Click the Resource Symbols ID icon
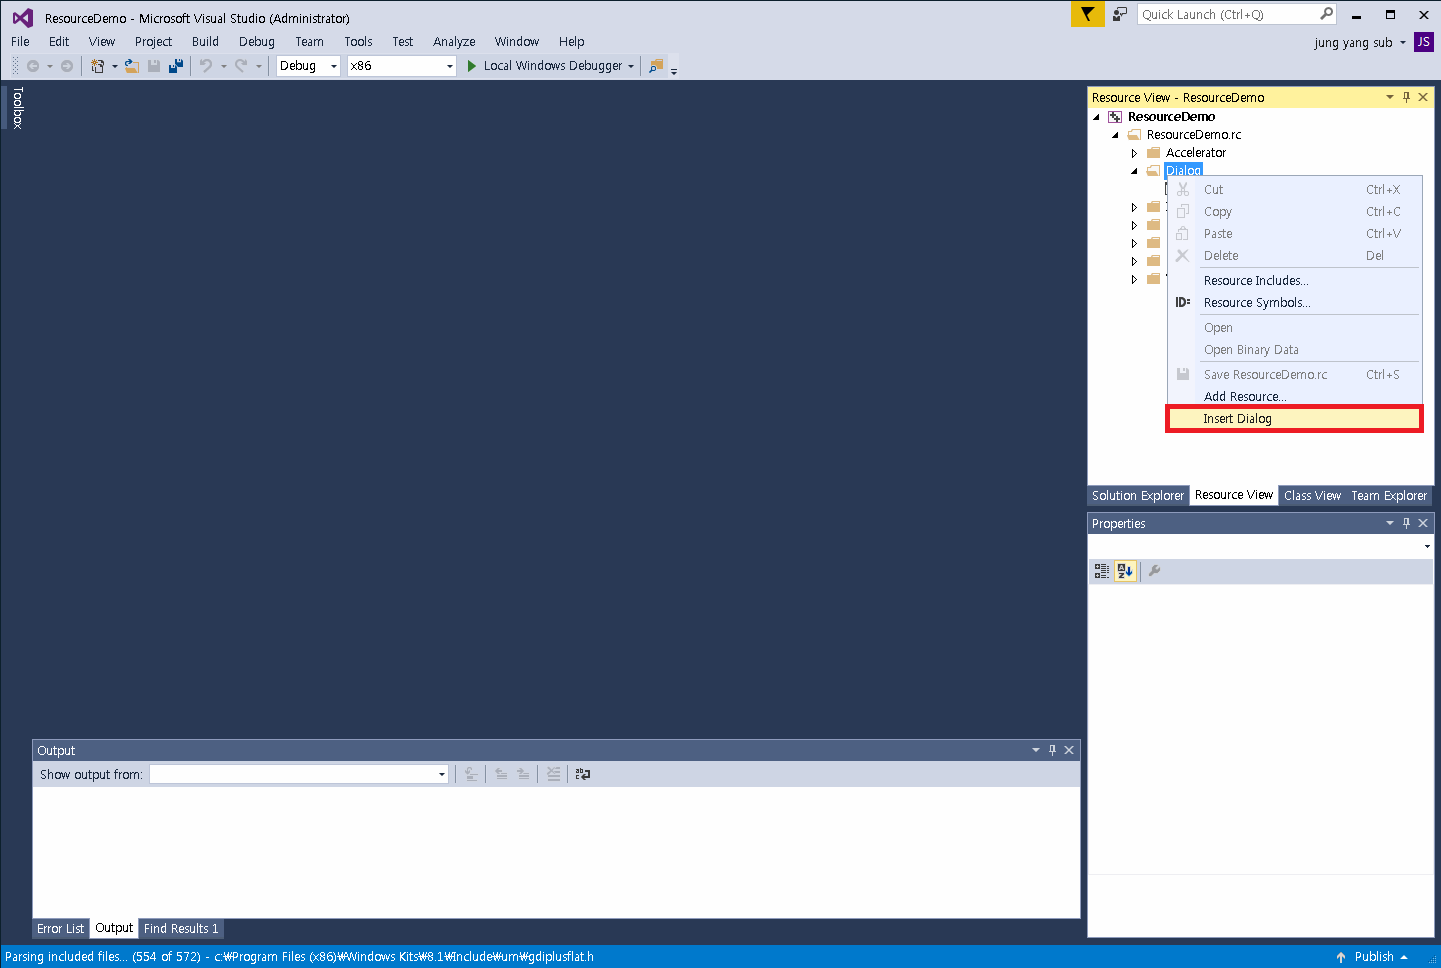 [x=1183, y=302]
